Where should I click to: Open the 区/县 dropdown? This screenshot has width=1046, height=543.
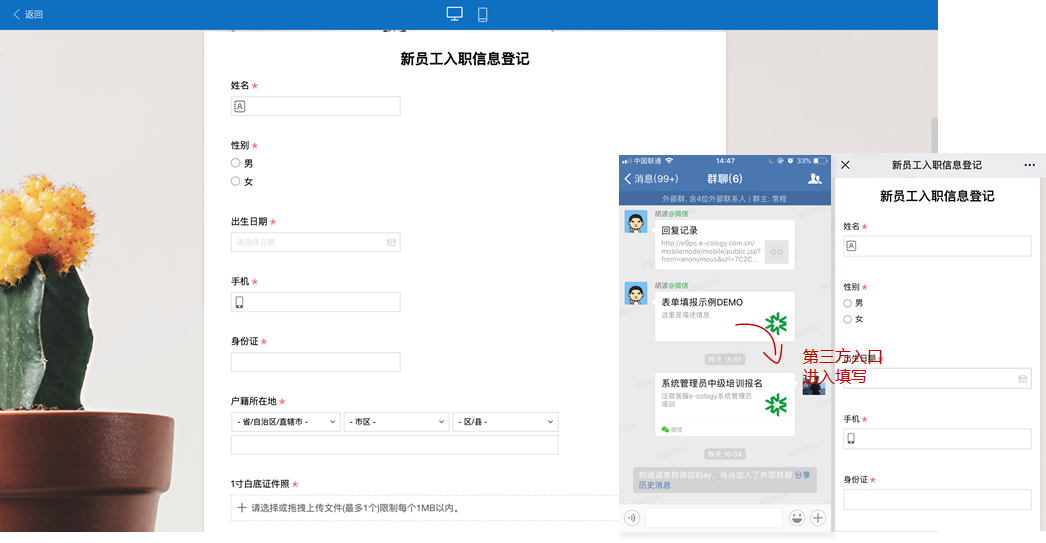[505, 422]
